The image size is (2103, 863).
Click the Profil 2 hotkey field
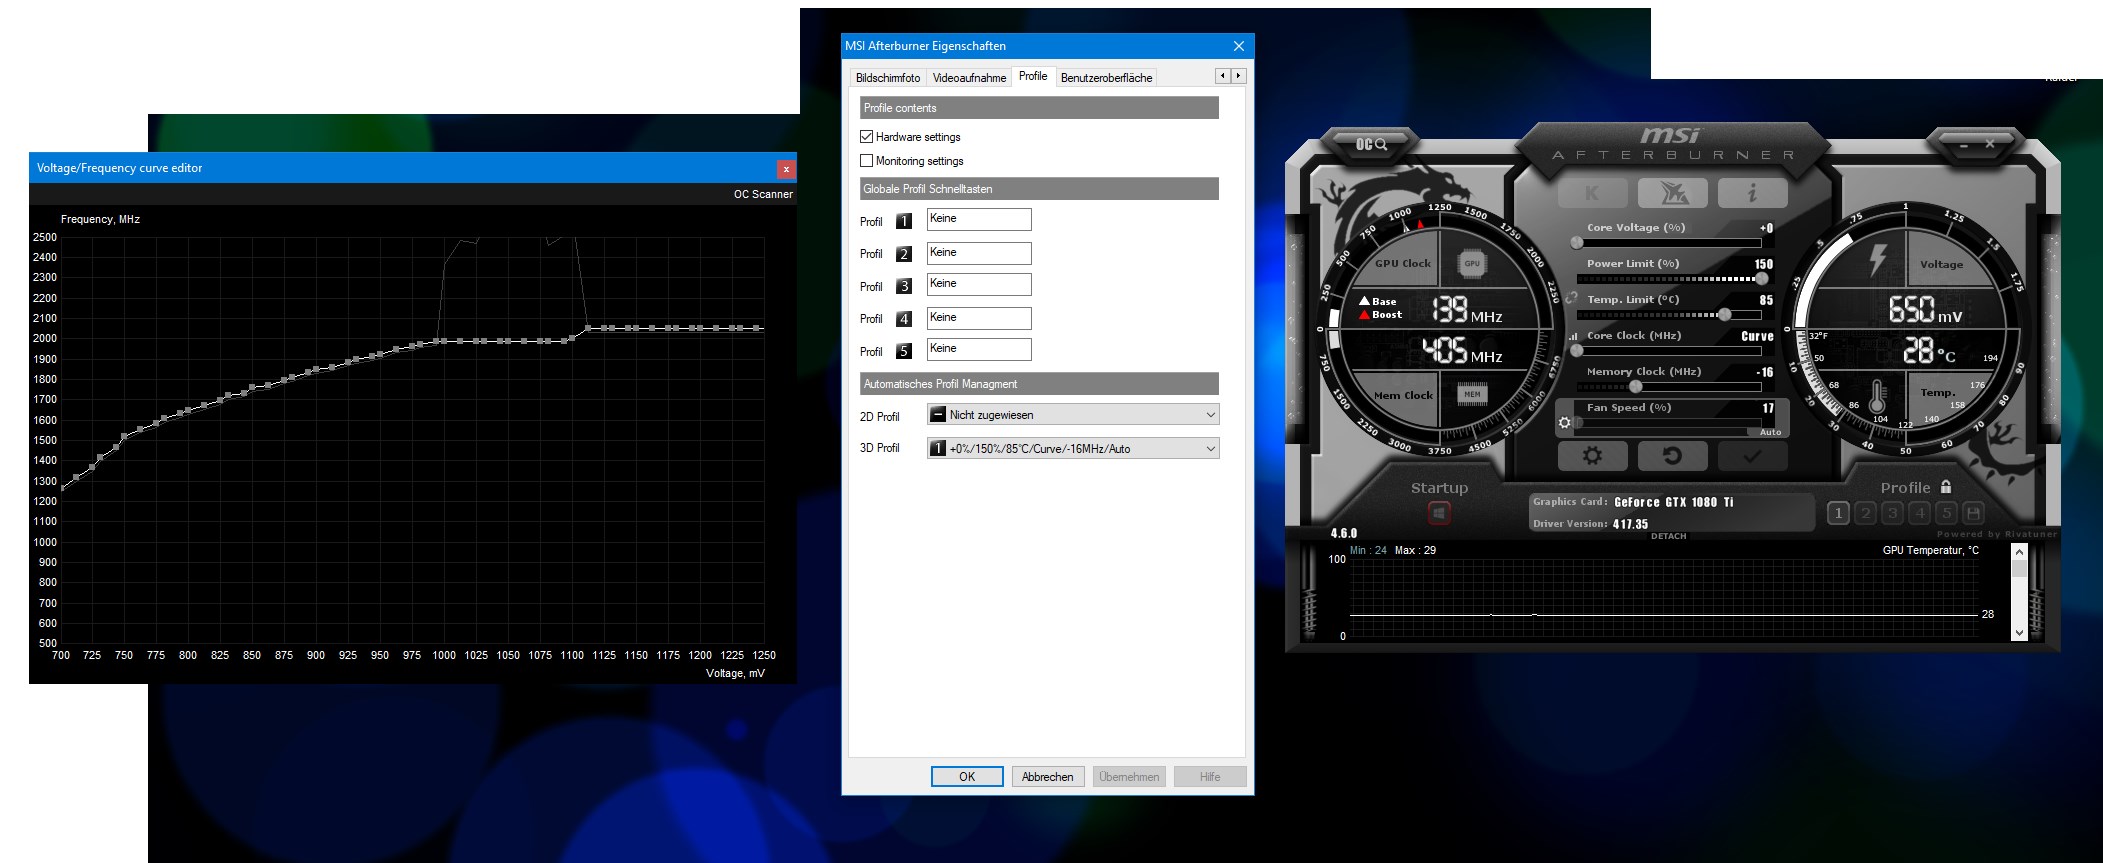point(979,253)
